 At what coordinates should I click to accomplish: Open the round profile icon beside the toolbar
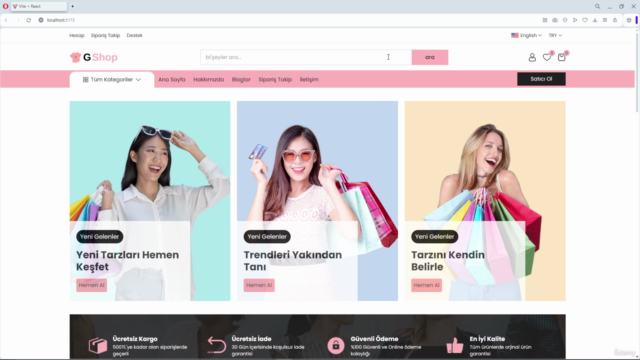[629, 20]
